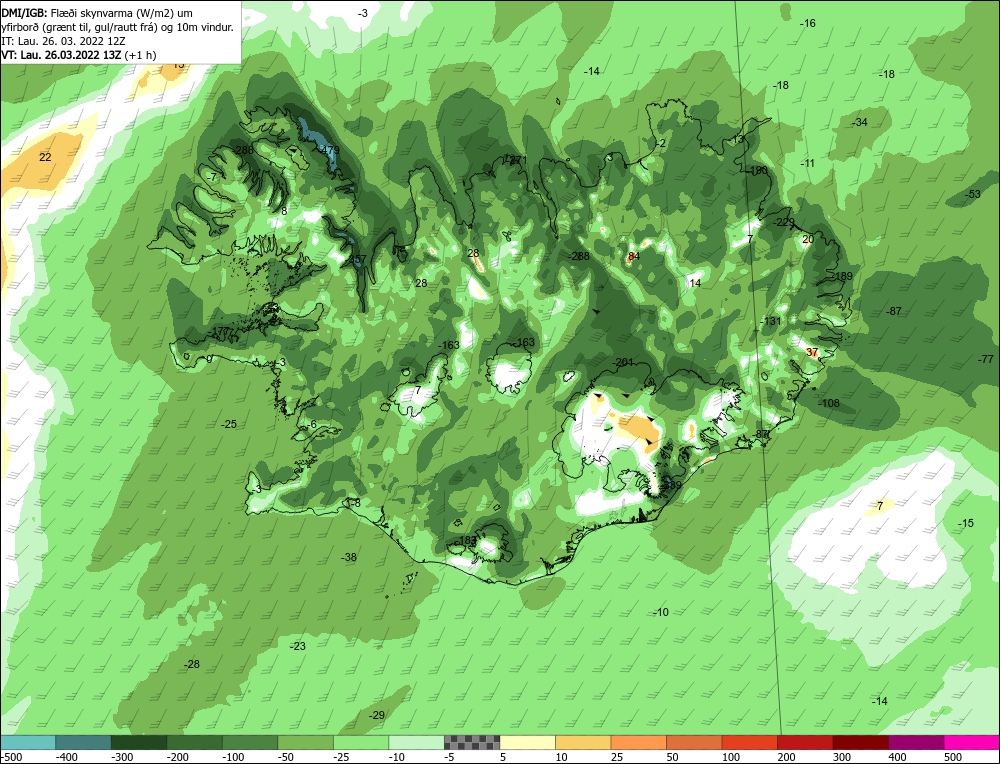Click the '-28' value over the southwest sea
1000x764 pixels.
coord(191,664)
